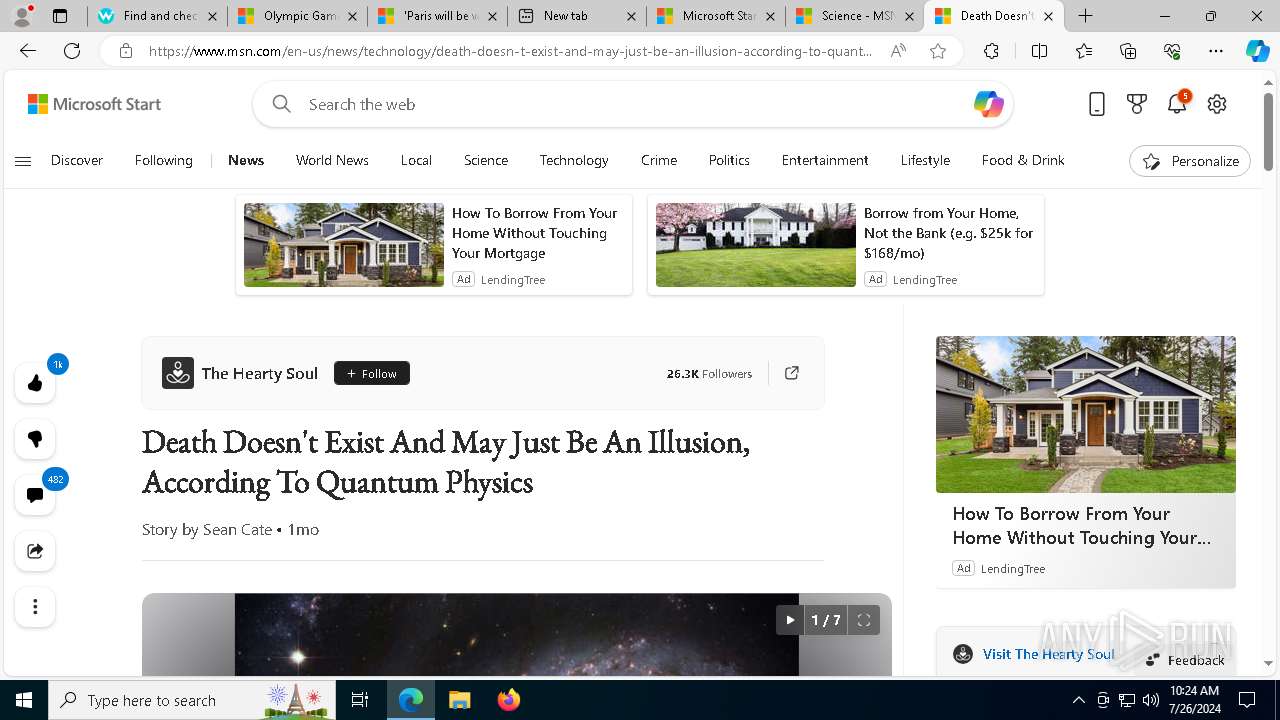
Task: Open Edge profile avatar icon
Action: (22, 15)
